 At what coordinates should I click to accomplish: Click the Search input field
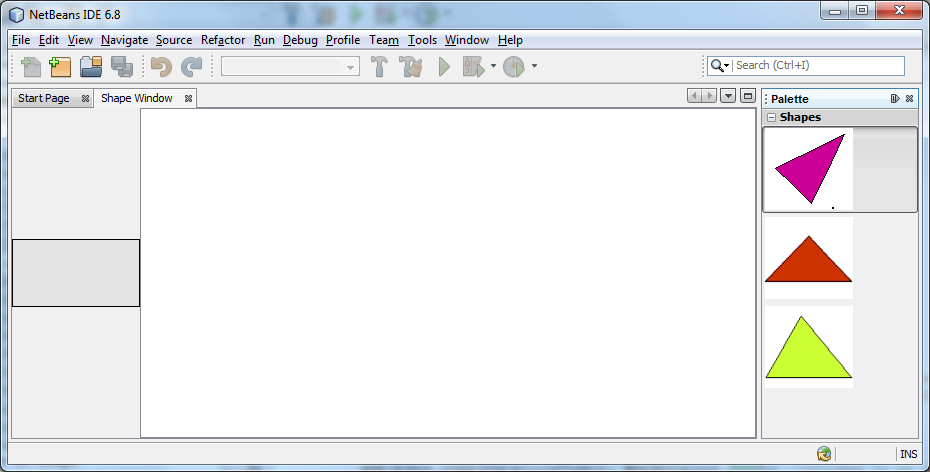pos(818,65)
